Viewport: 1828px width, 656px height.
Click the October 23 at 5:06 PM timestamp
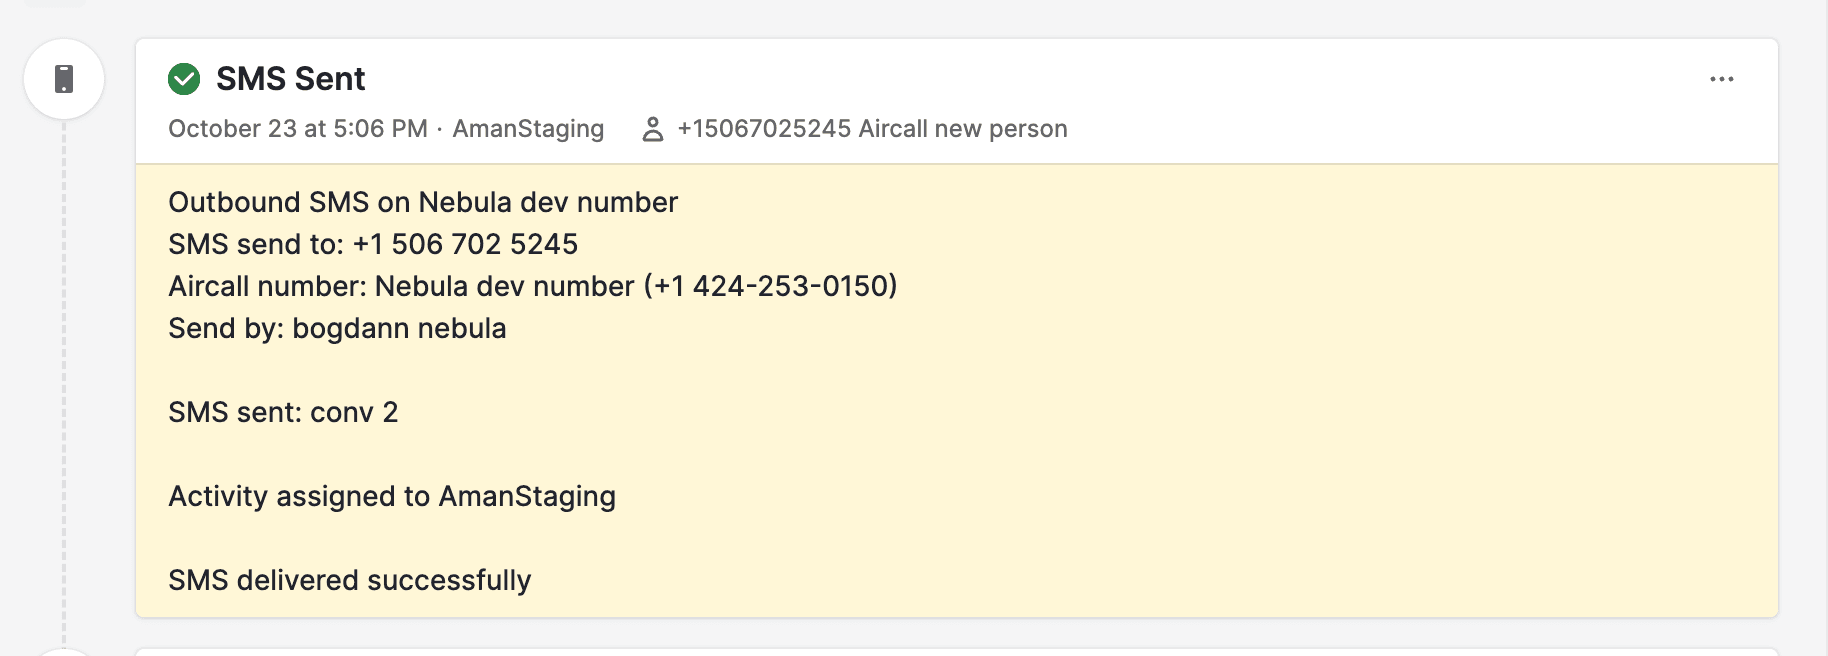pos(297,129)
